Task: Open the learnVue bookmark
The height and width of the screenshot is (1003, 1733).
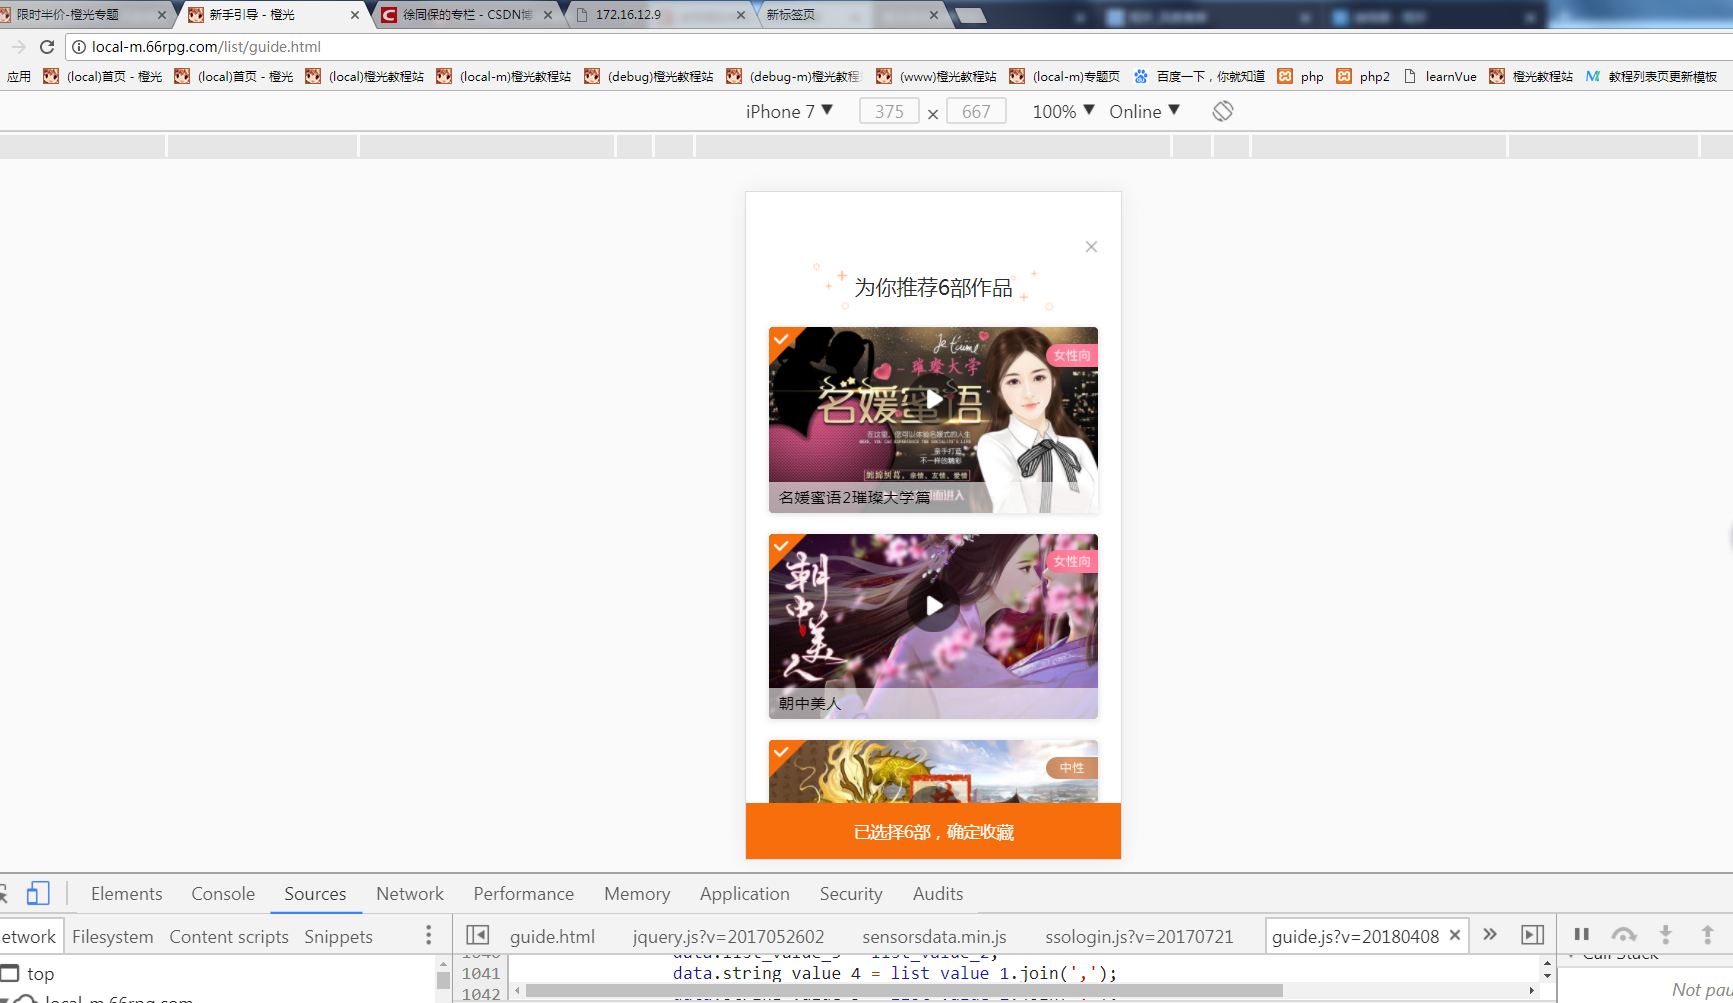Action: (1441, 76)
